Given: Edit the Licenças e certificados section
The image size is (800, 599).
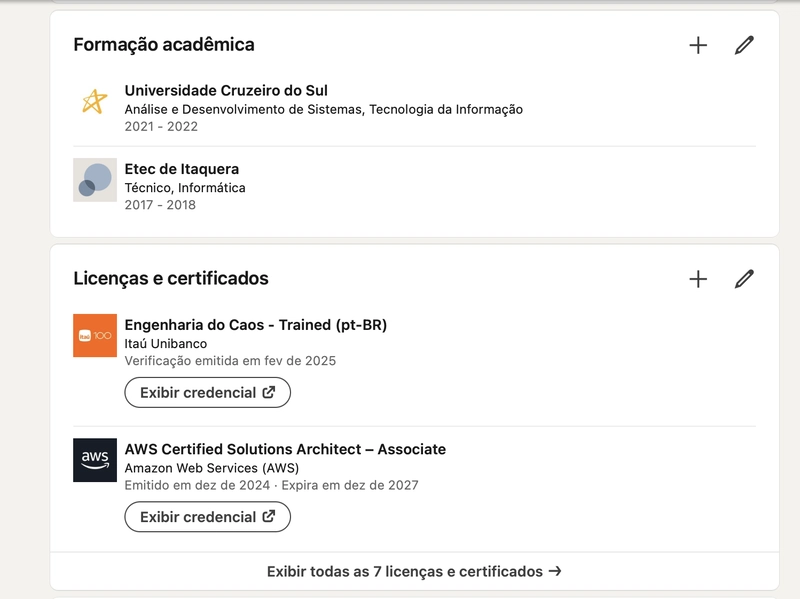Looking at the screenshot, I should click(x=744, y=279).
